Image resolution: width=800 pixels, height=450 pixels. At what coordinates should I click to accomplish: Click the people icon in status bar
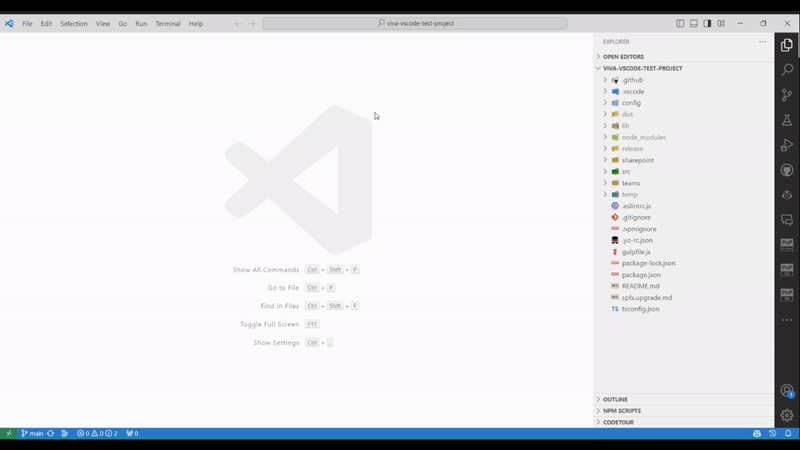[757, 433]
